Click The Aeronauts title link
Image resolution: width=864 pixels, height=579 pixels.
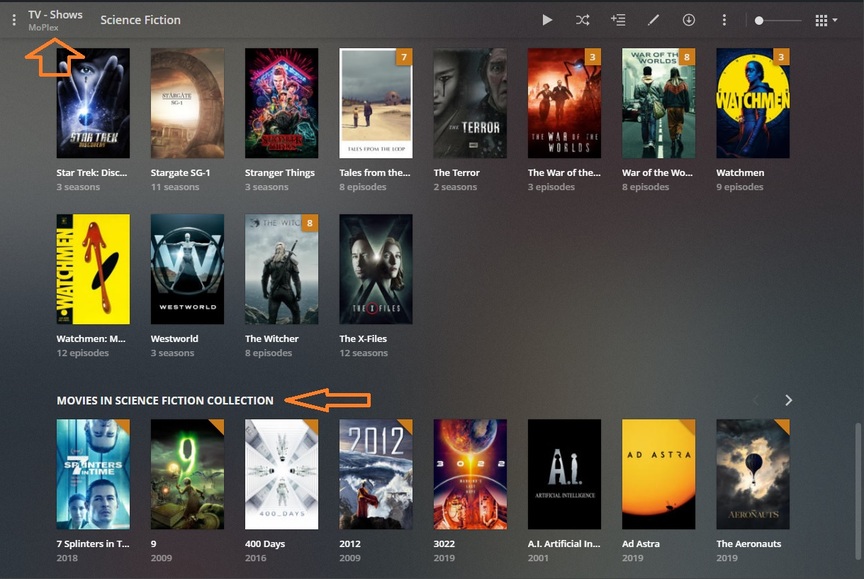(x=748, y=544)
